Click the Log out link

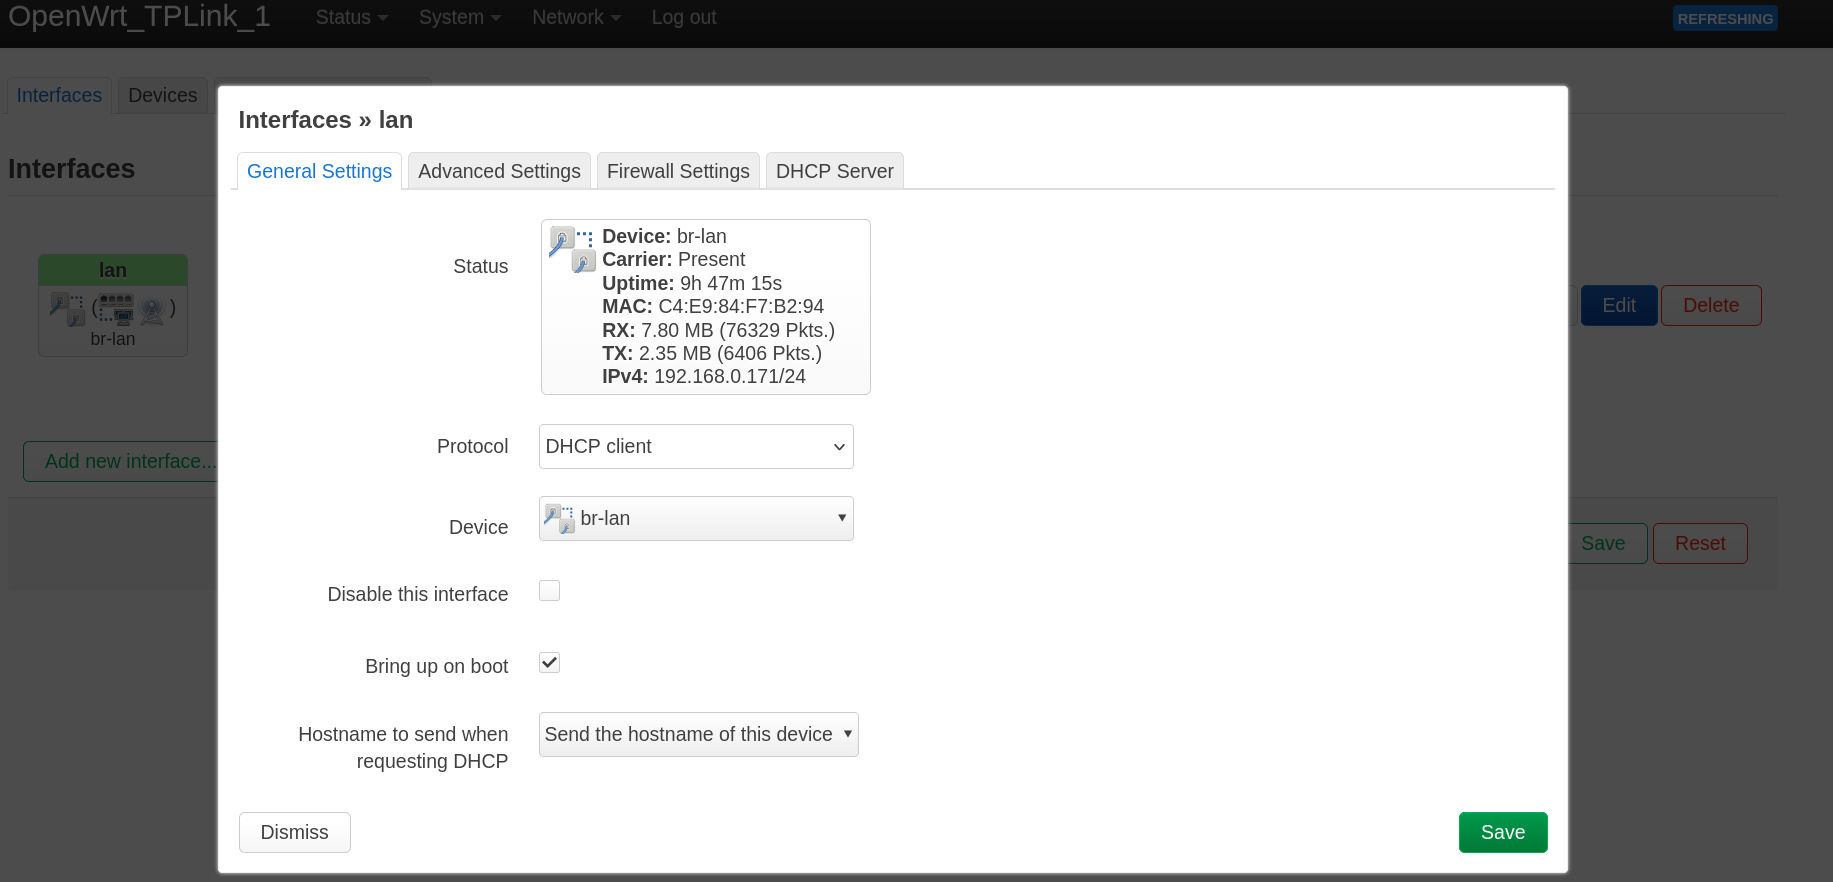(x=683, y=17)
